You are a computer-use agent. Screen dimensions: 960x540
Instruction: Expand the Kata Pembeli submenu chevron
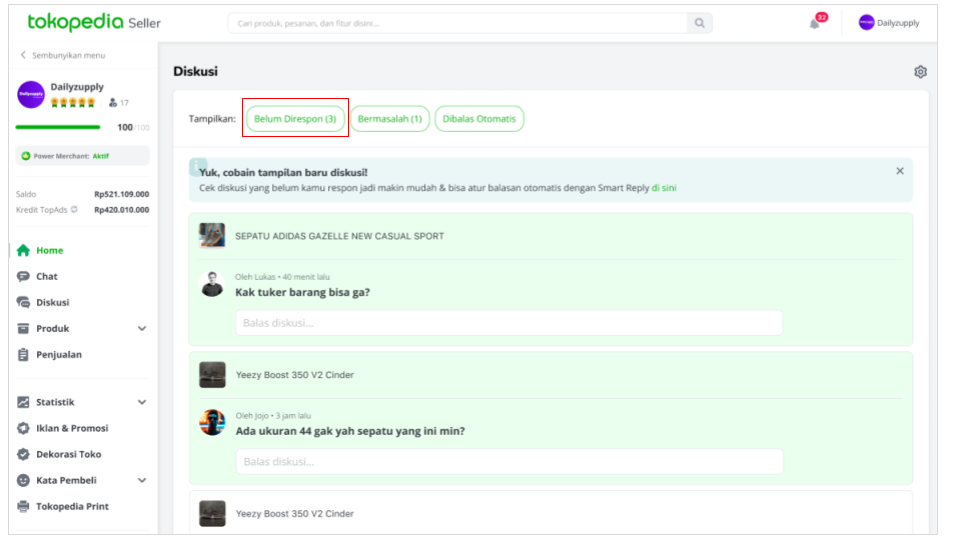[x=142, y=481]
